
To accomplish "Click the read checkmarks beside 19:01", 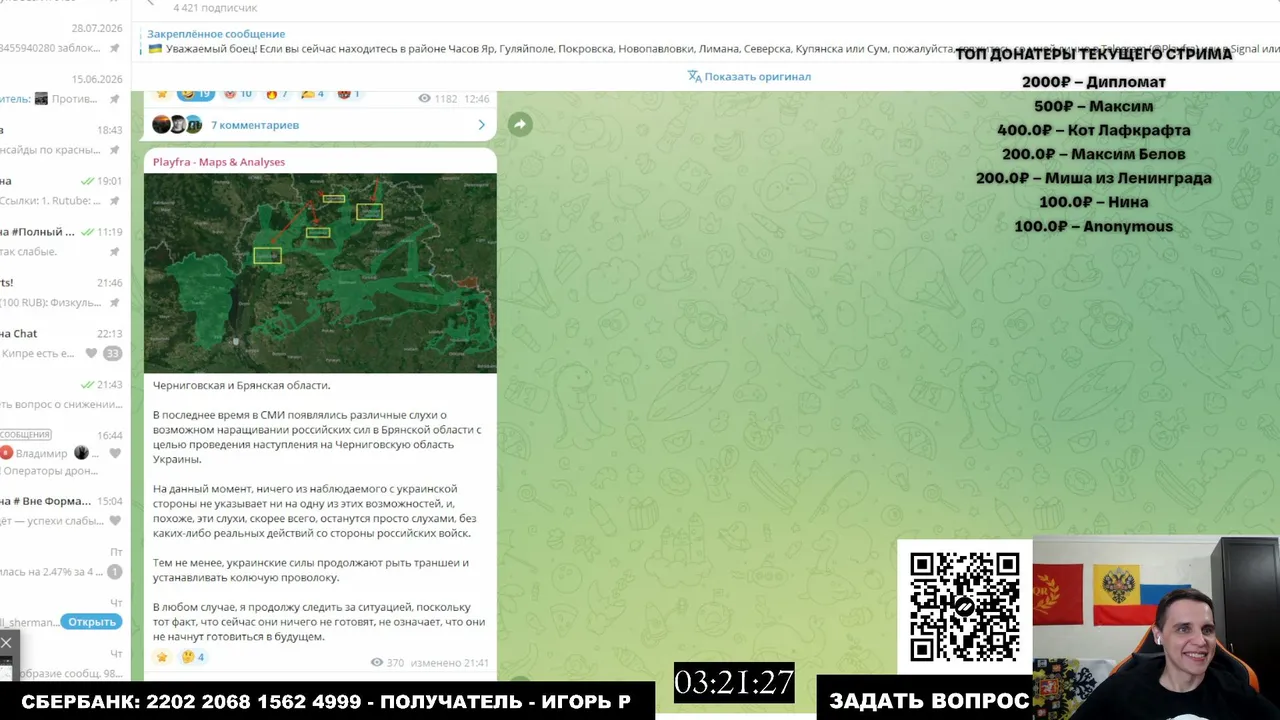I will pyautogui.click(x=87, y=181).
